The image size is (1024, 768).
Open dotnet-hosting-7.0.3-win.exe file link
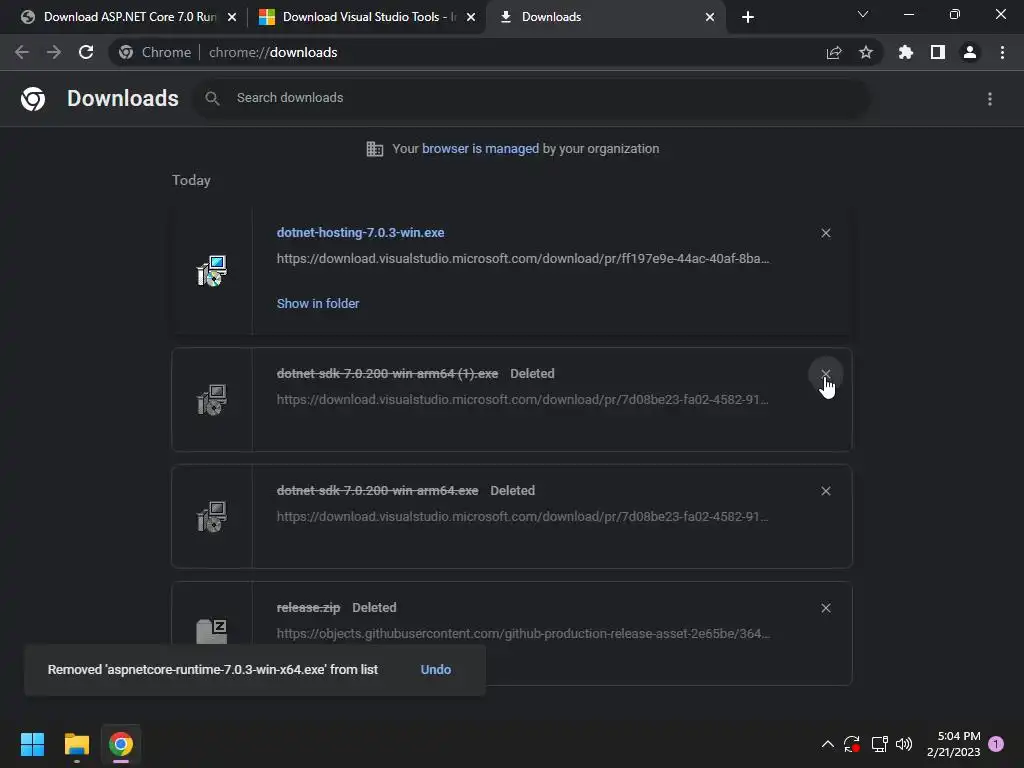tap(360, 232)
